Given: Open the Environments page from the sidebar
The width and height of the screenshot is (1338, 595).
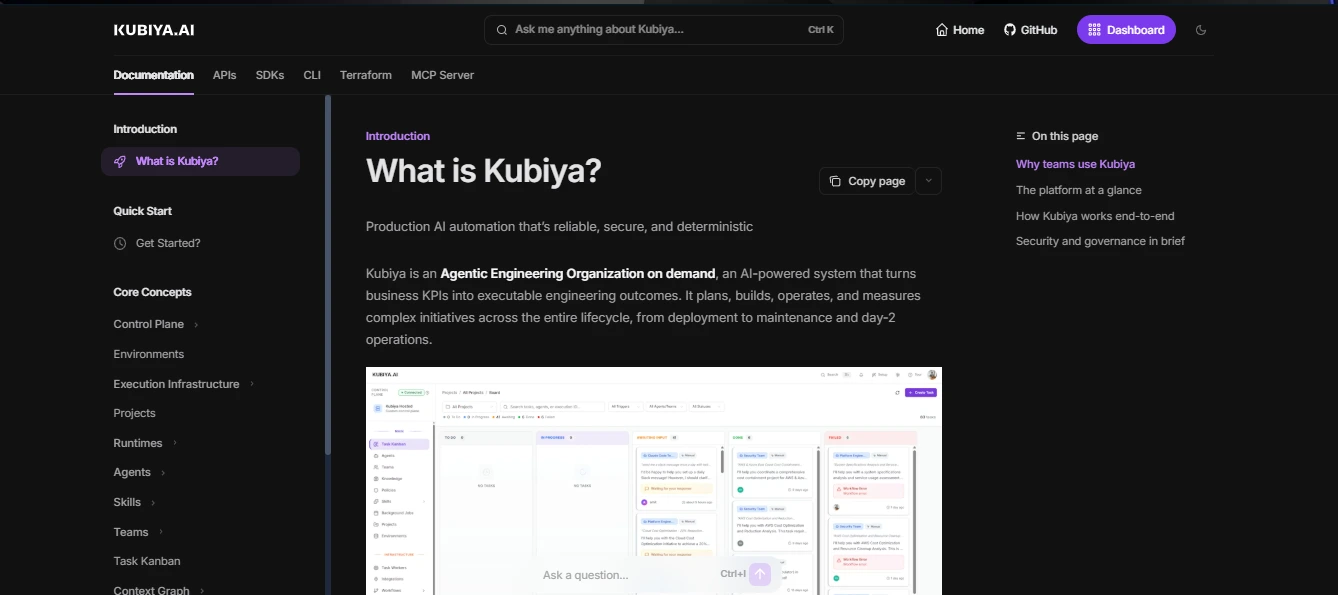Looking at the screenshot, I should point(148,354).
